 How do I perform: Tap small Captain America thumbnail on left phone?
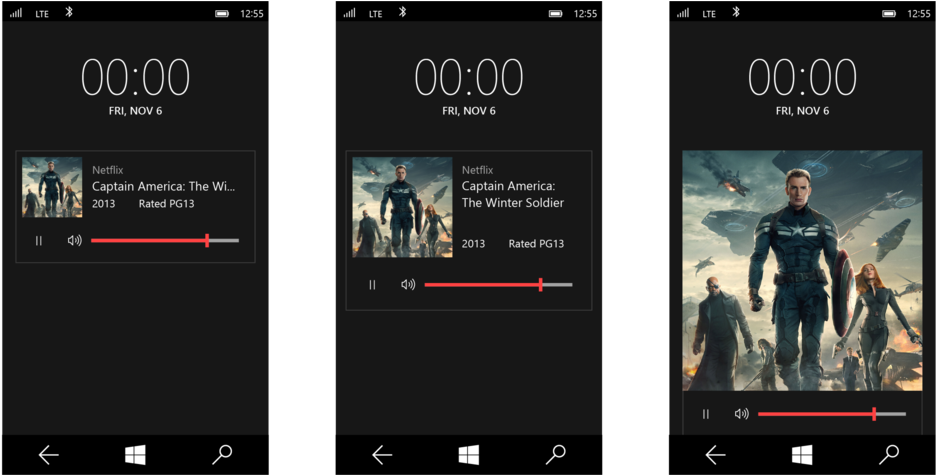coord(52,188)
